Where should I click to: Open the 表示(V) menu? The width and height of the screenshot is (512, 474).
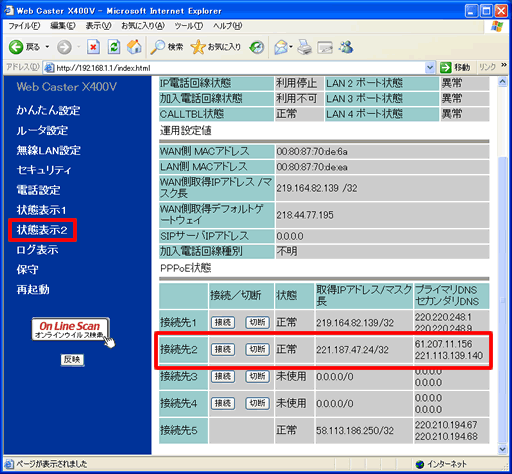click(x=98, y=26)
